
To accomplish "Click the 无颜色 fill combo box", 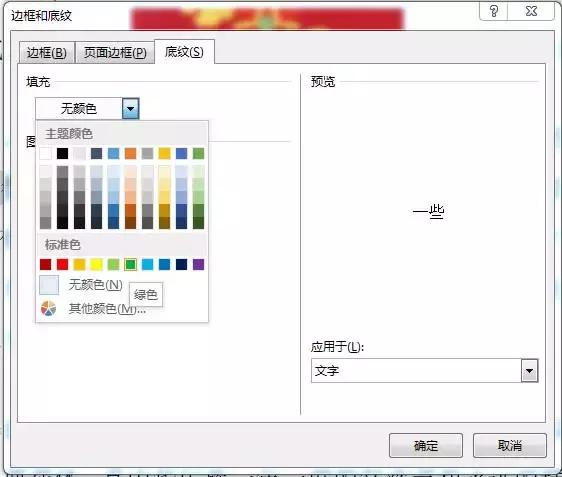I will click(87, 108).
